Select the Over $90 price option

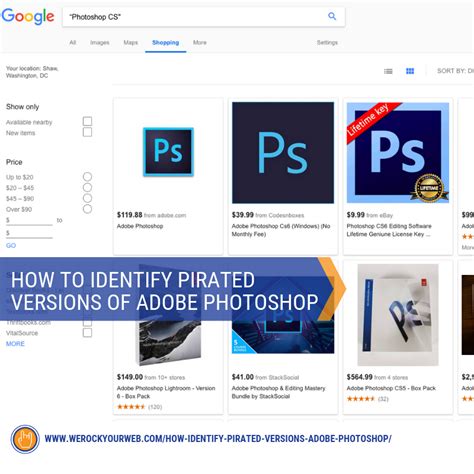click(87, 209)
